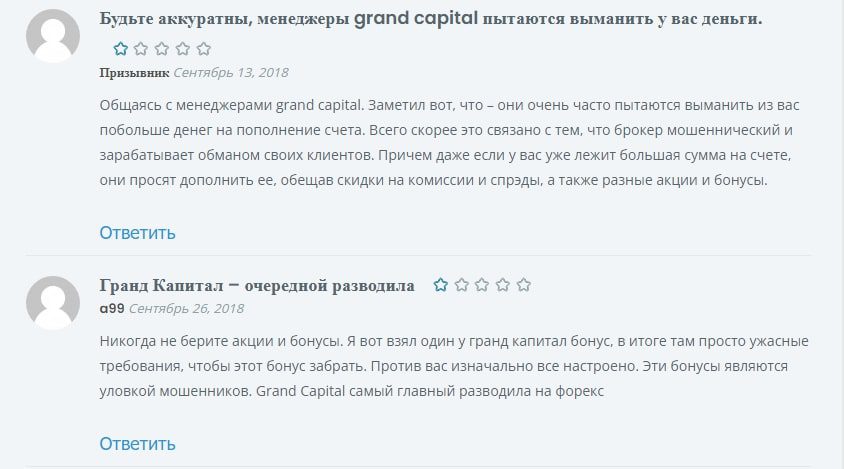Click fifth star in Призывник review rating

[204, 49]
